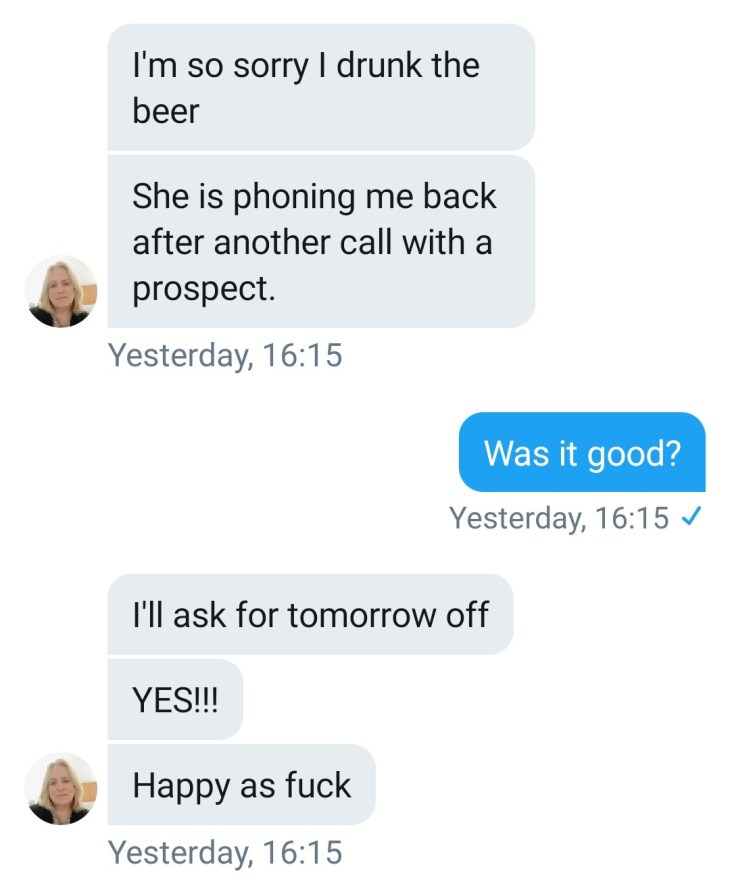The image size is (730, 892).
Task: Click the timestamp under the 'prospect' message
Action: pyautogui.click(x=224, y=355)
